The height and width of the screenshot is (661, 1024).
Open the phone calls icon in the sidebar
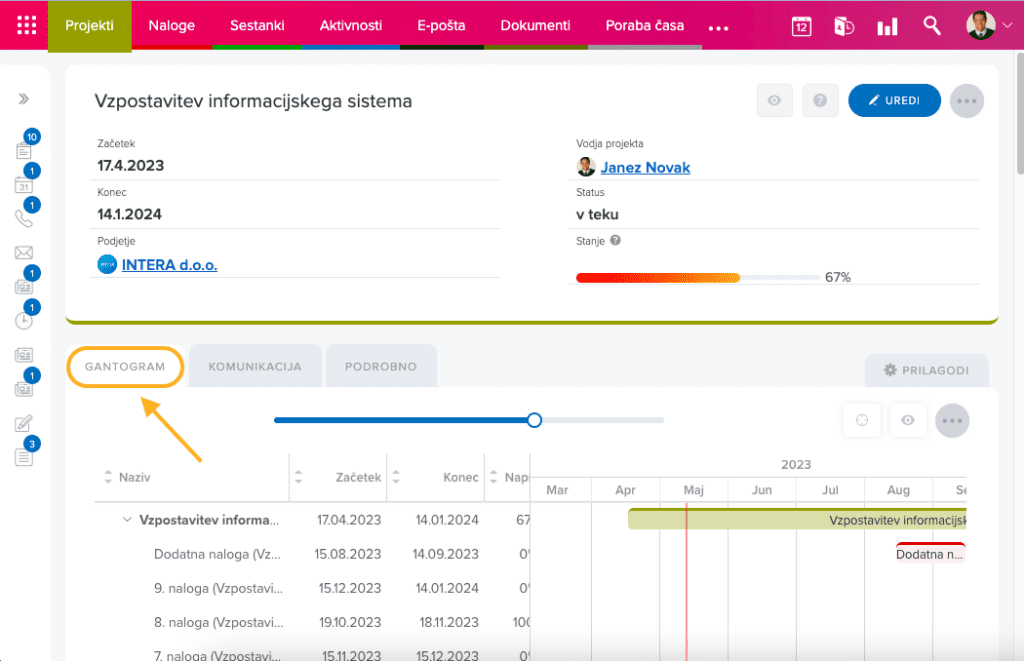[x=24, y=218]
